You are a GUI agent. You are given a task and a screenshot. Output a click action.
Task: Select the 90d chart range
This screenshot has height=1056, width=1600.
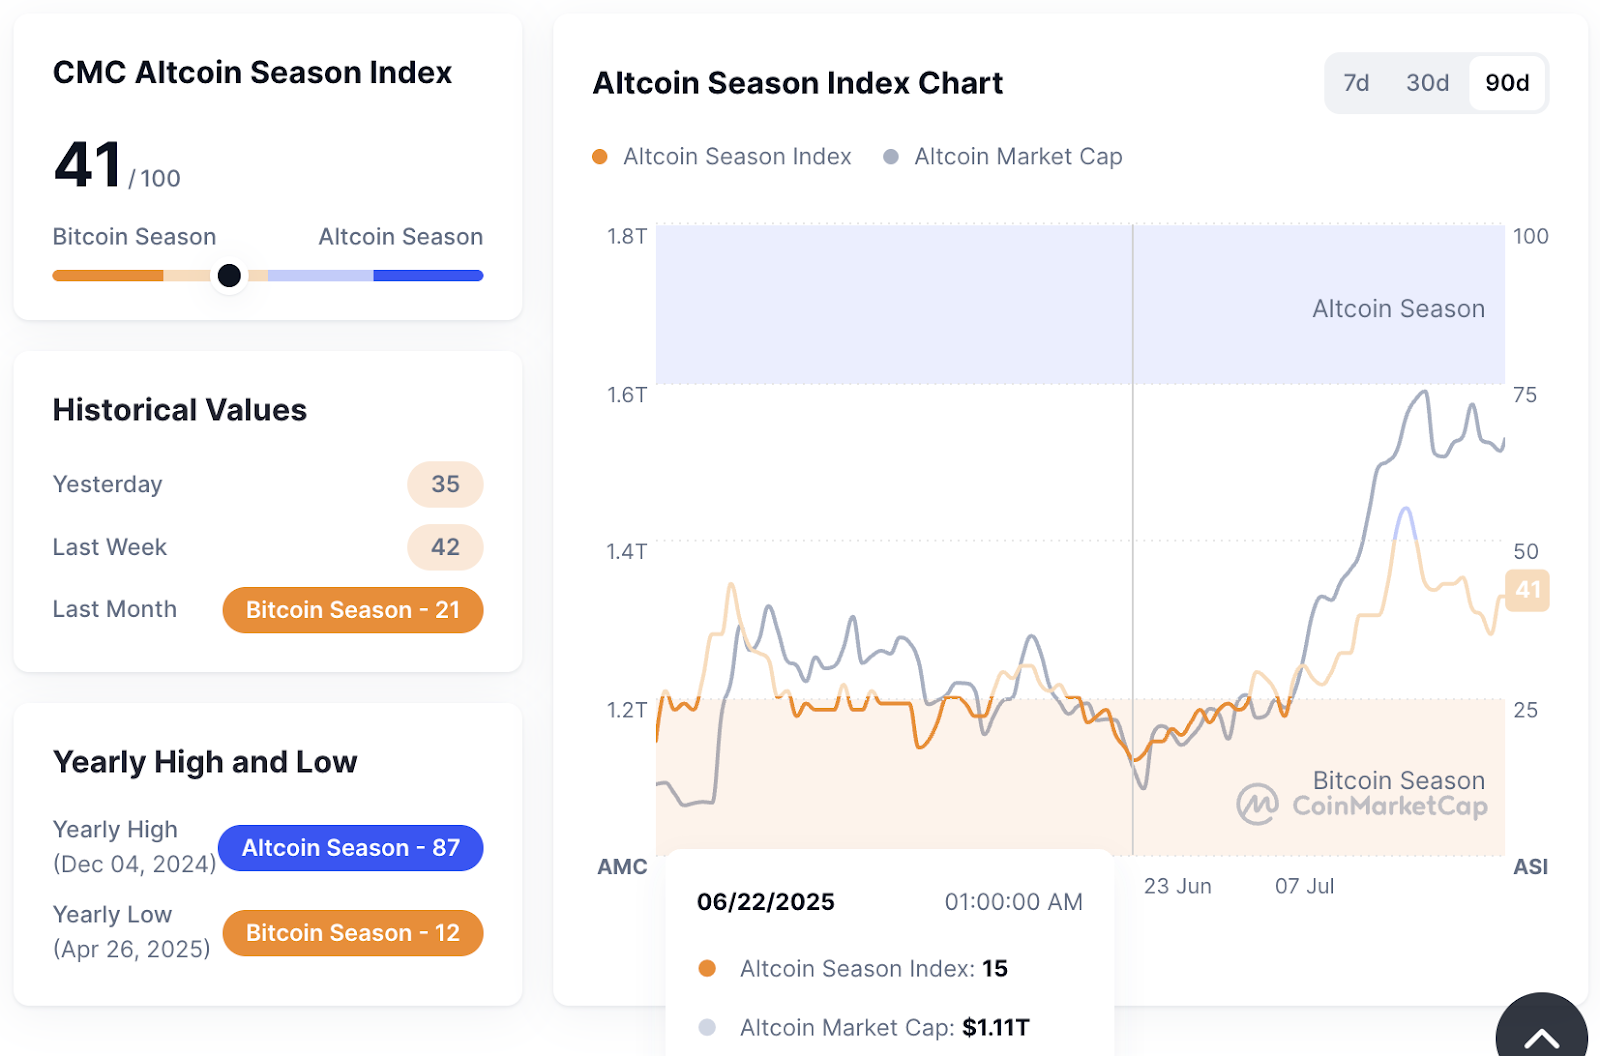pyautogui.click(x=1507, y=83)
